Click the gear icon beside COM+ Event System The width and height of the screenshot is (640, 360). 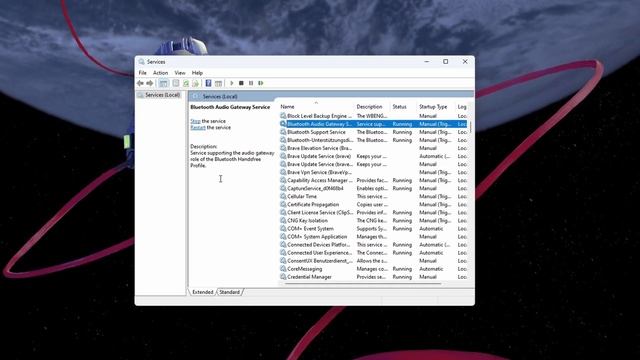[283, 229]
